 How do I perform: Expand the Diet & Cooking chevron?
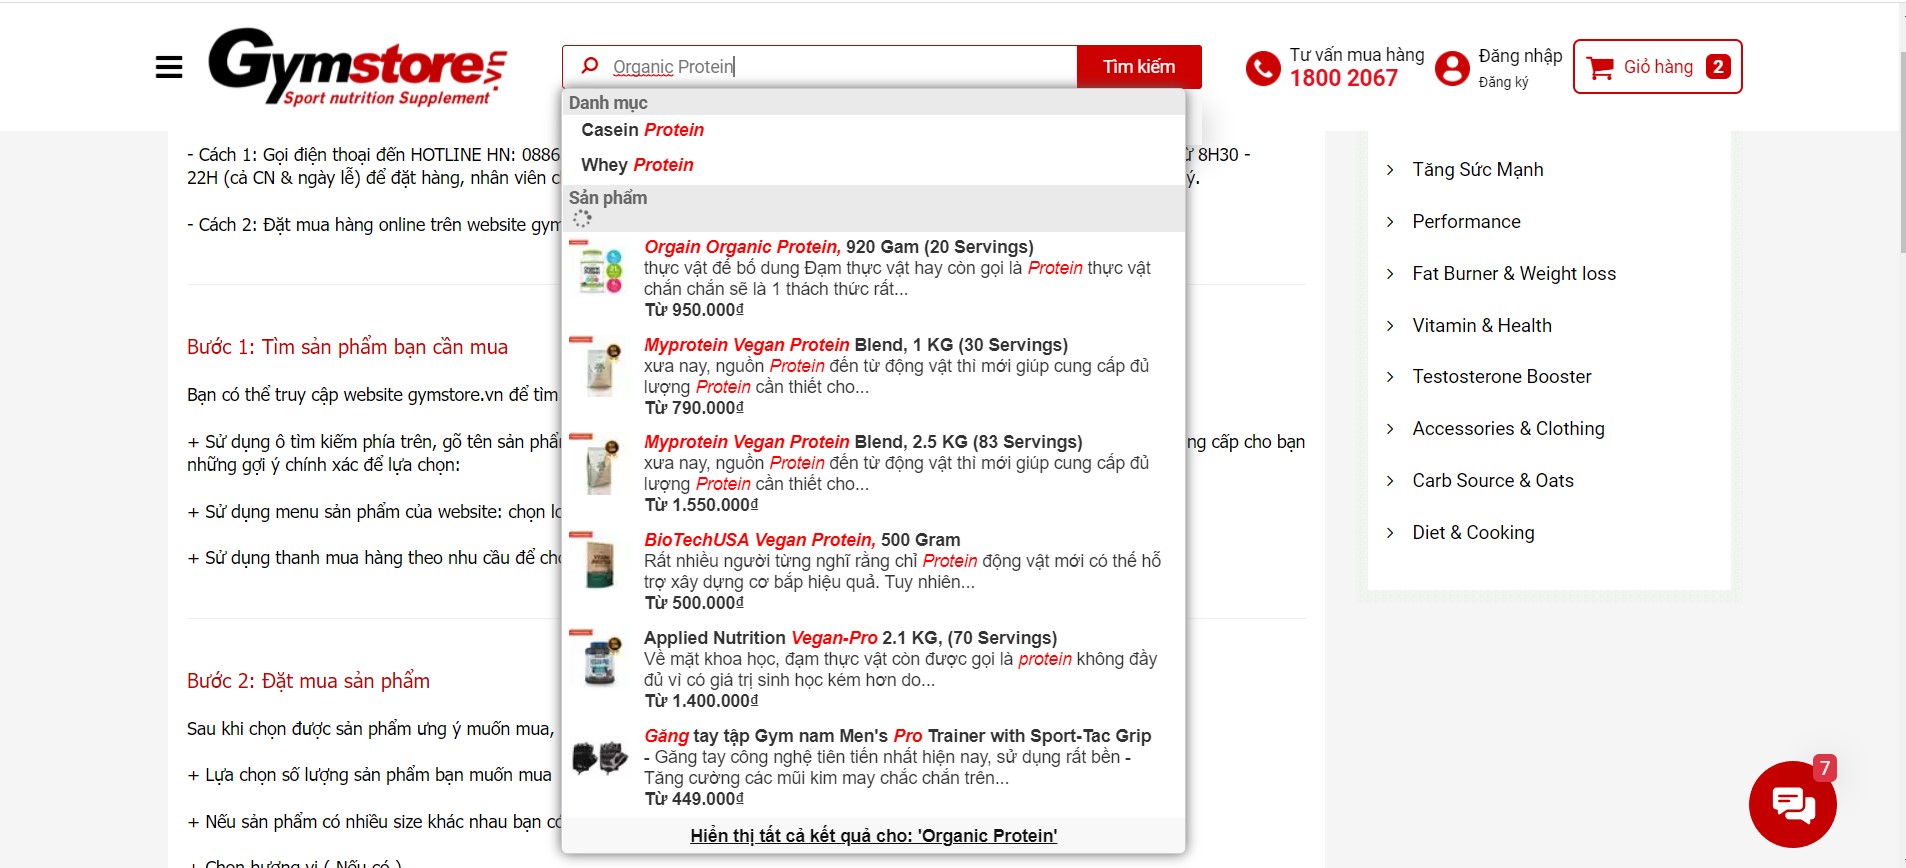(x=1390, y=533)
